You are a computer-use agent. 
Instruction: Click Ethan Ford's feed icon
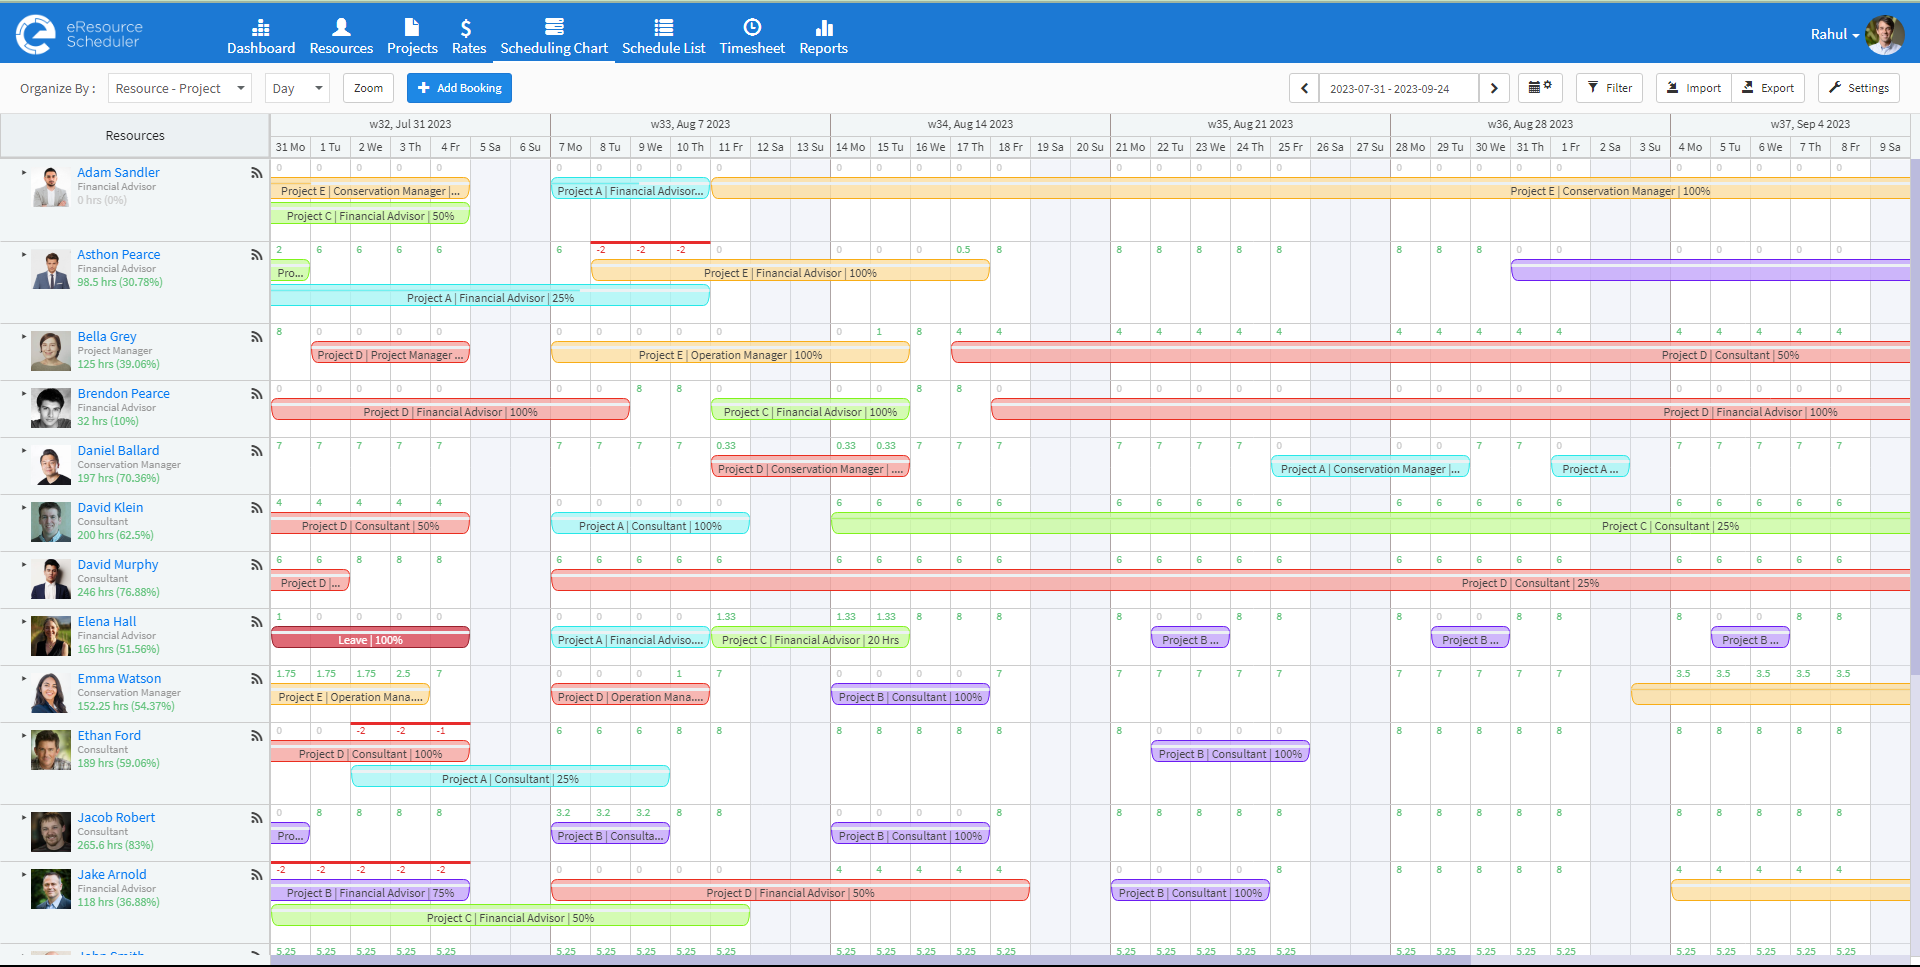256,736
